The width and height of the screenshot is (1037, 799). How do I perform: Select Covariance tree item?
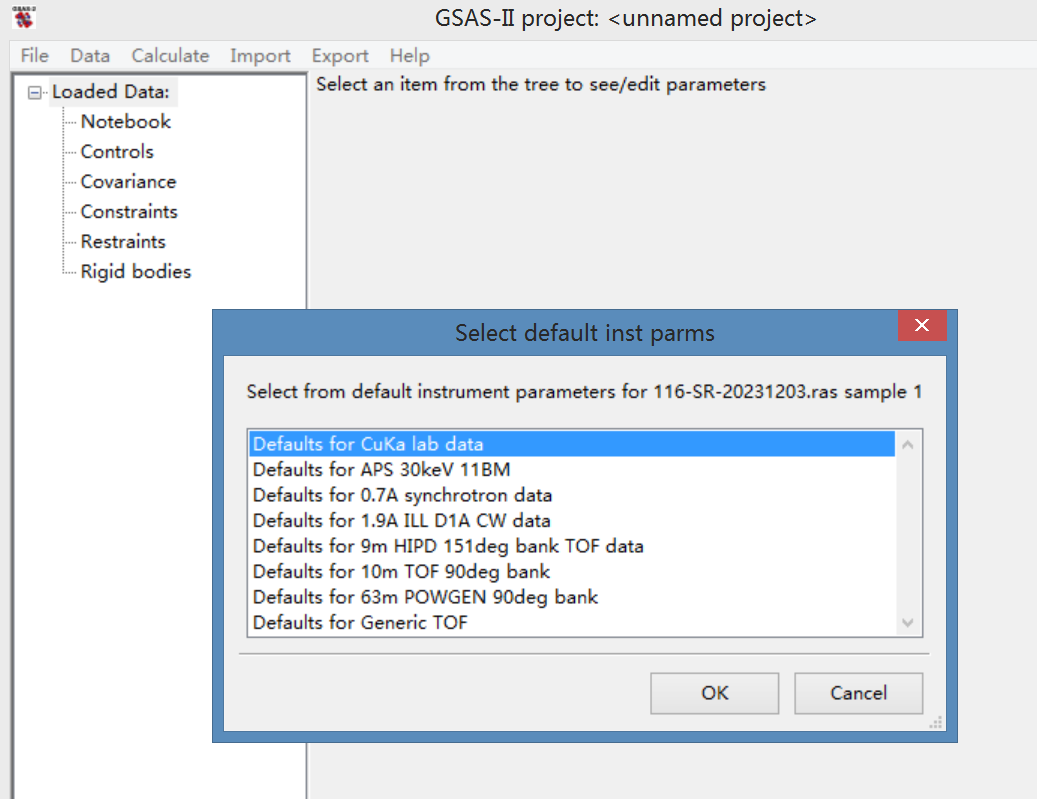tap(128, 182)
